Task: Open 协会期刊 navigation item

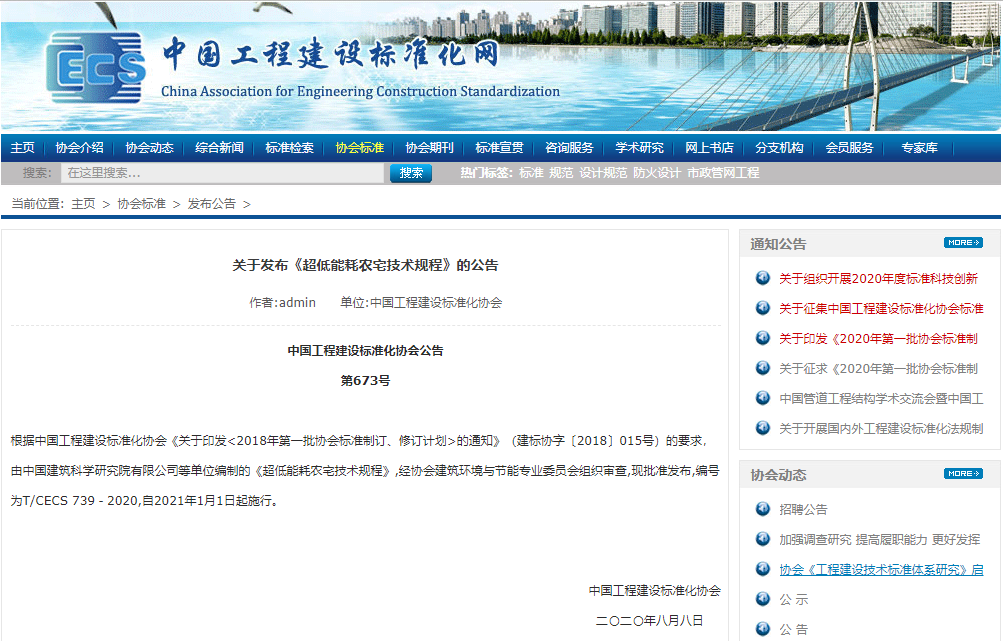Action: (429, 148)
